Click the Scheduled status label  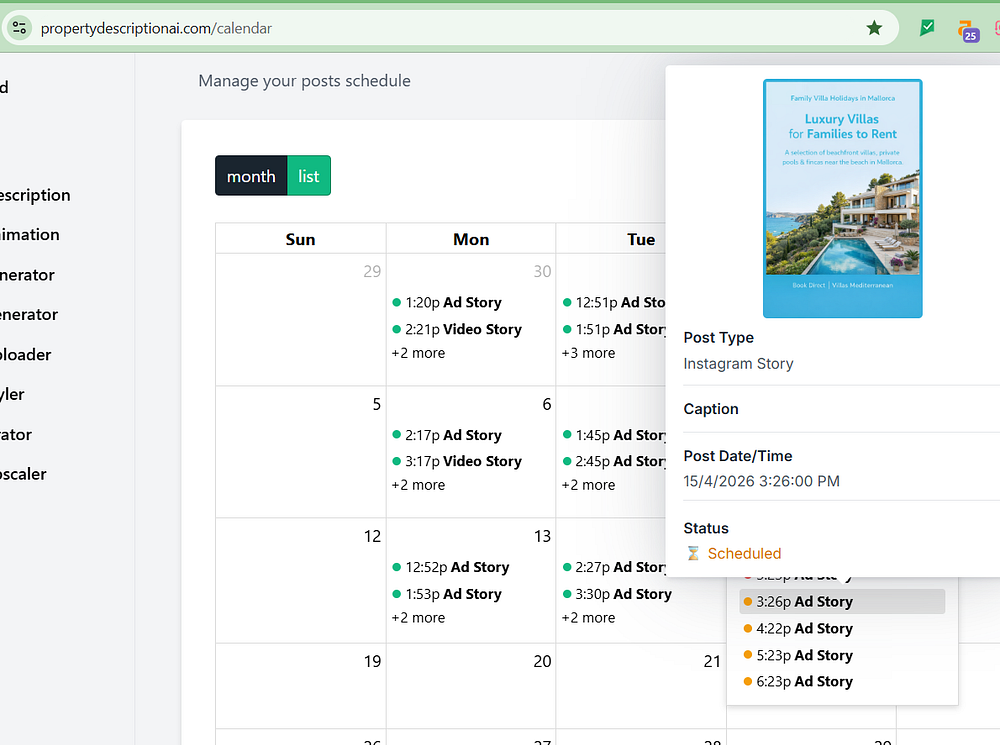[x=744, y=553]
